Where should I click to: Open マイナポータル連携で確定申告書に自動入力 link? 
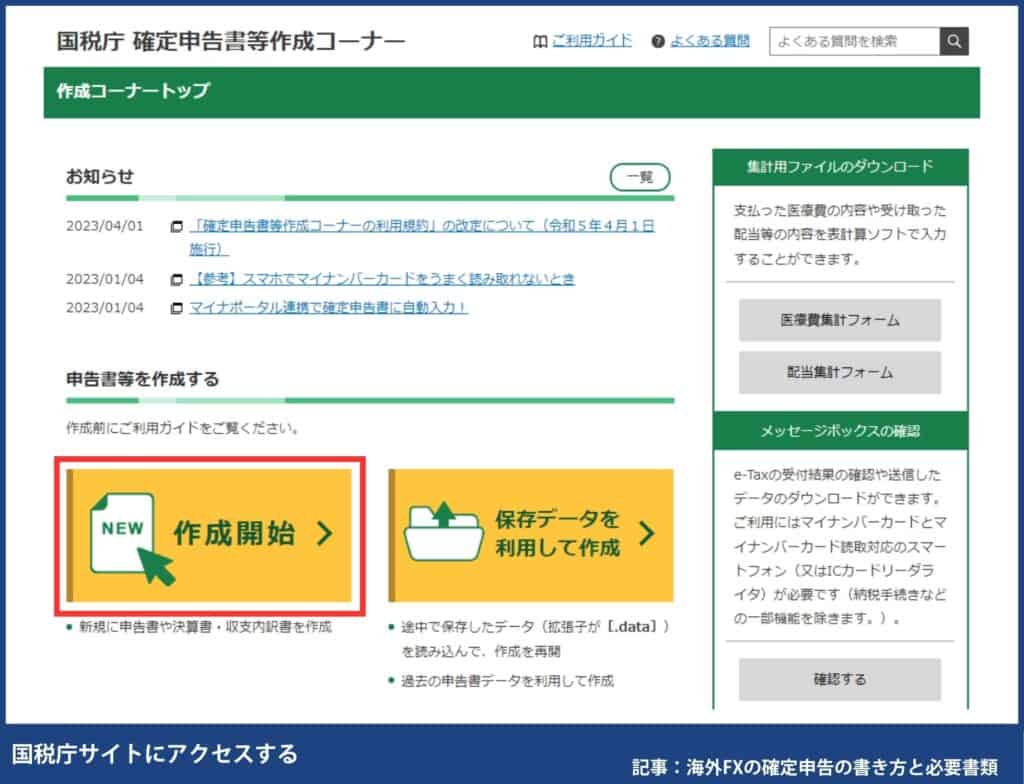click(x=328, y=307)
